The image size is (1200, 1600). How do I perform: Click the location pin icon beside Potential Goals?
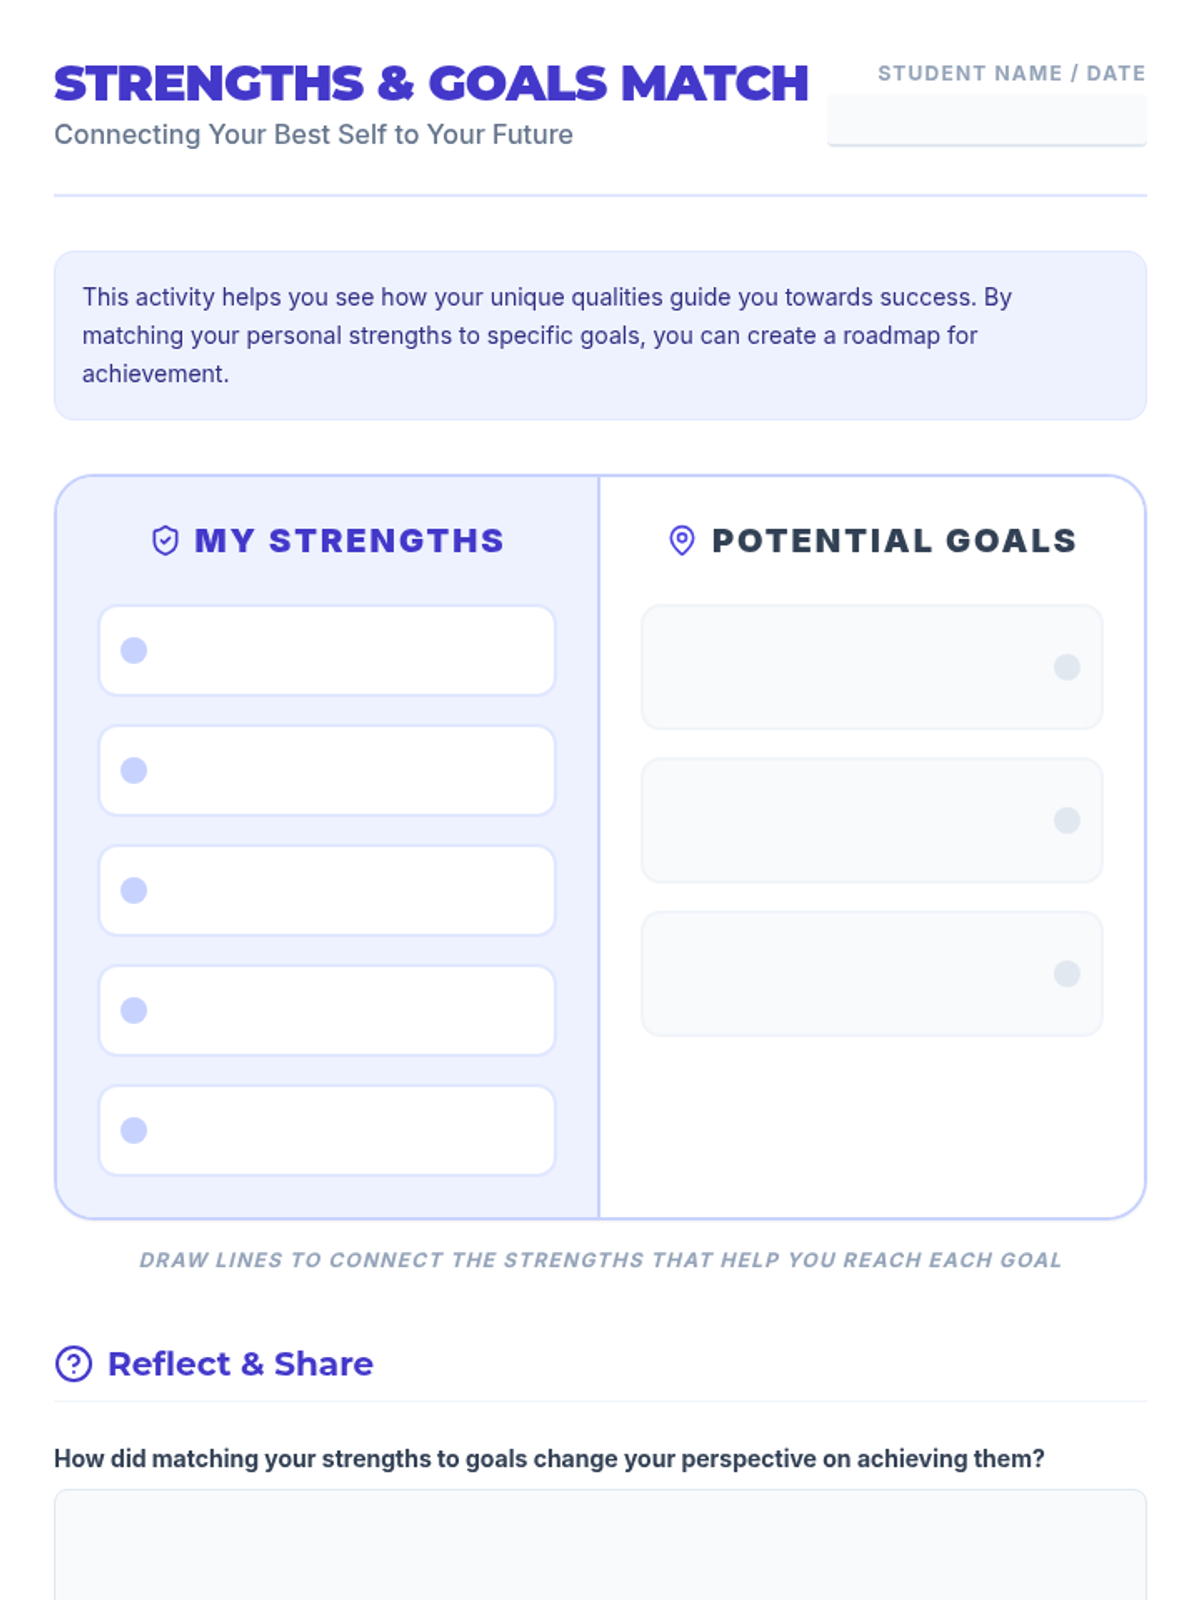tap(682, 541)
